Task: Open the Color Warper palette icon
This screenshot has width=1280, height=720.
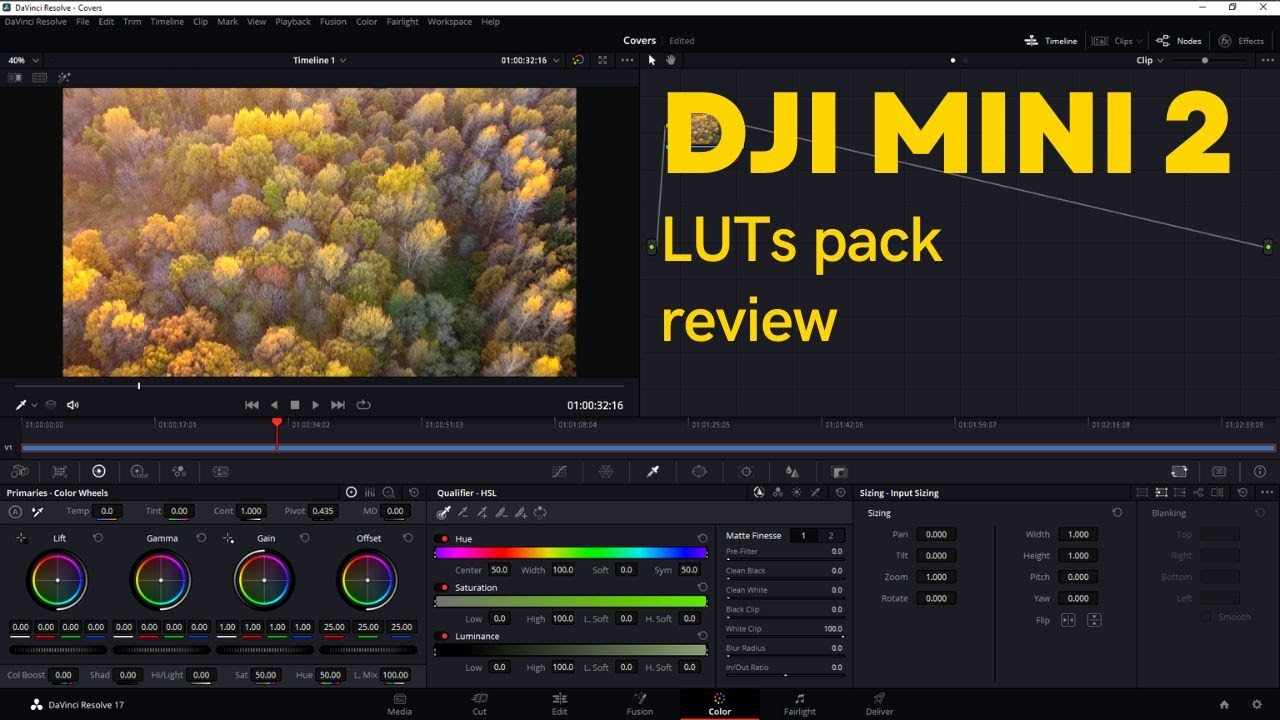Action: (x=606, y=471)
